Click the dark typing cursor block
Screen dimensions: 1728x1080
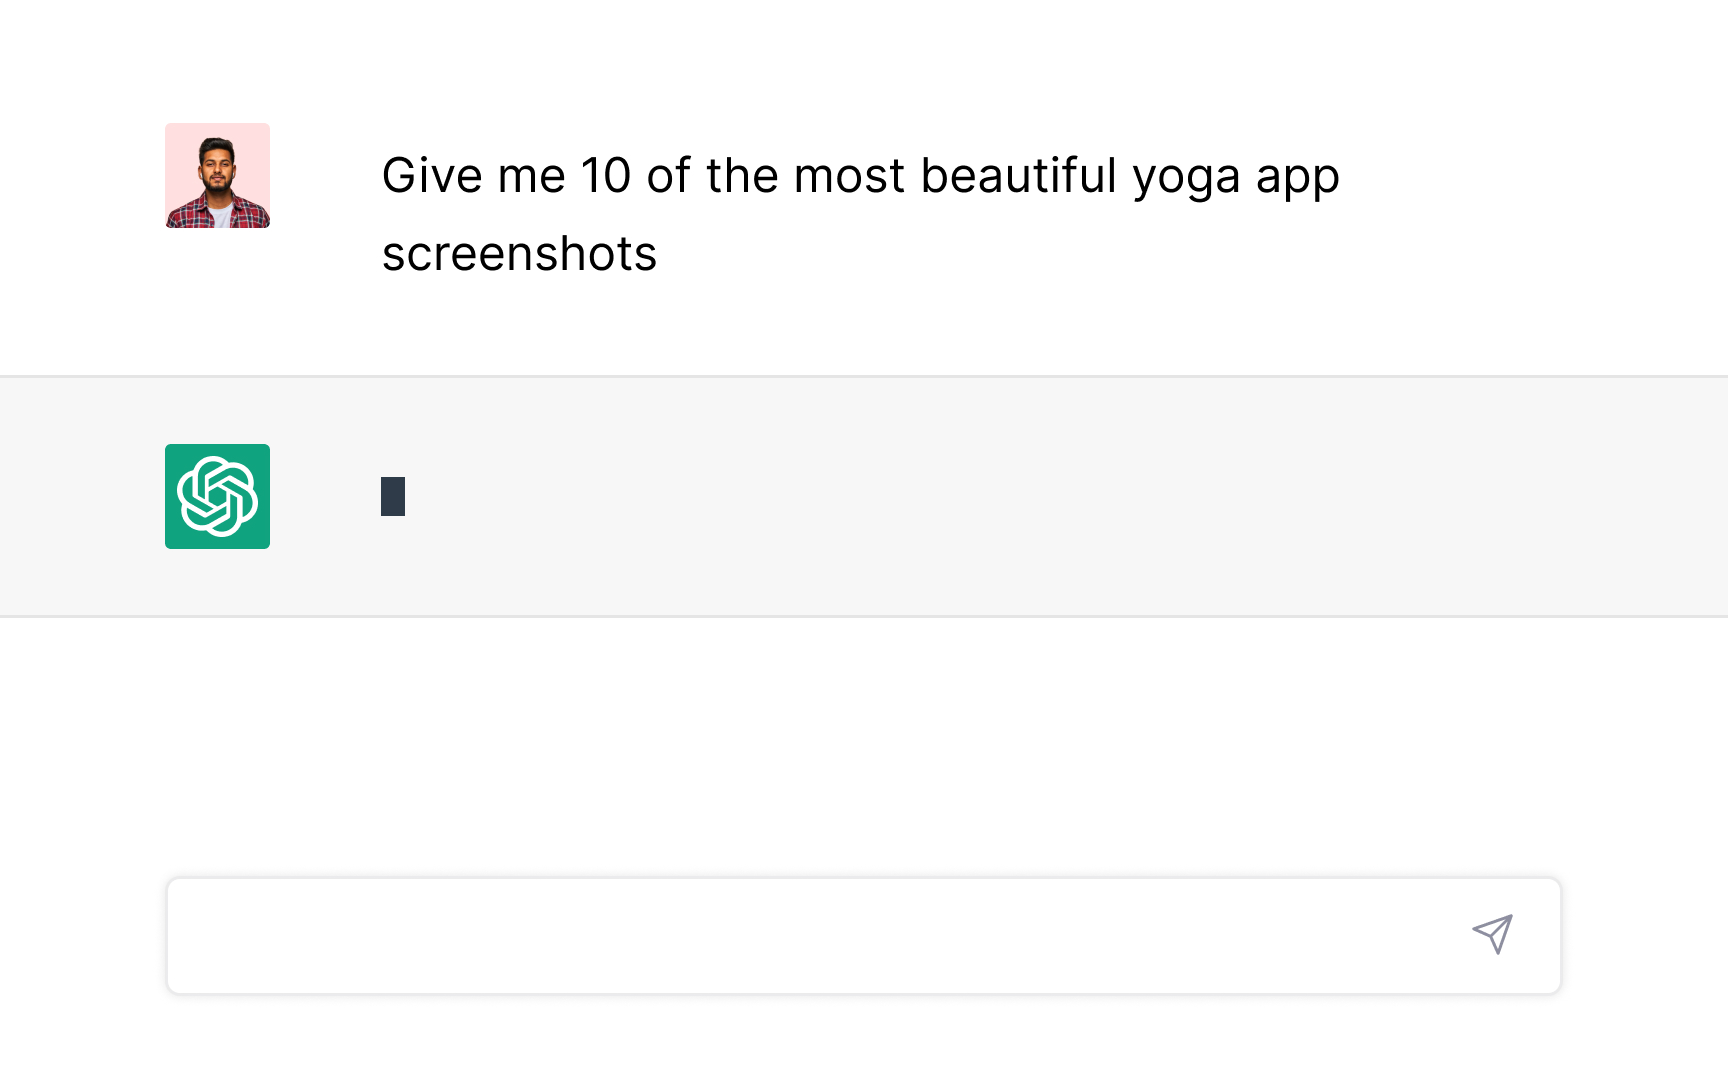pyautogui.click(x=393, y=496)
